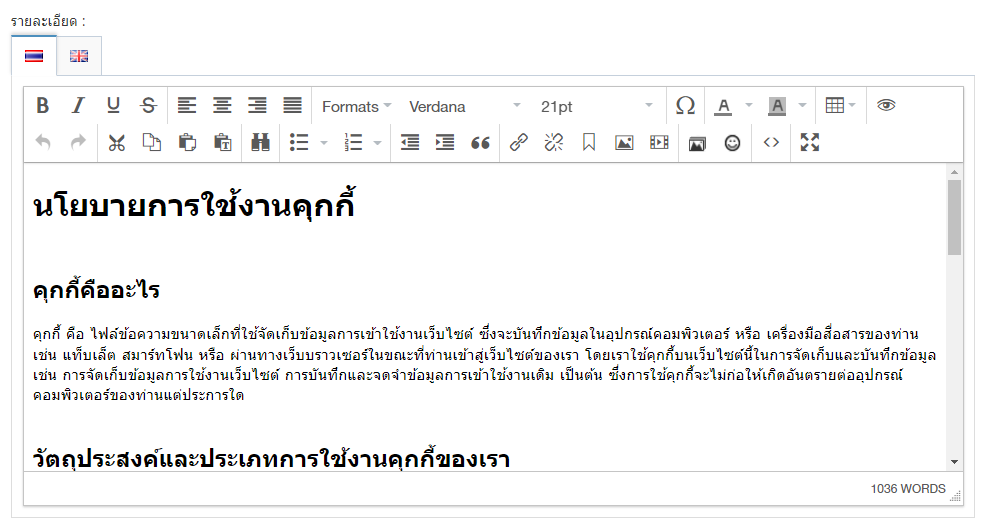Place cursor in cookie description paragraph
Screen dimensions: 984x525
tap(484, 364)
